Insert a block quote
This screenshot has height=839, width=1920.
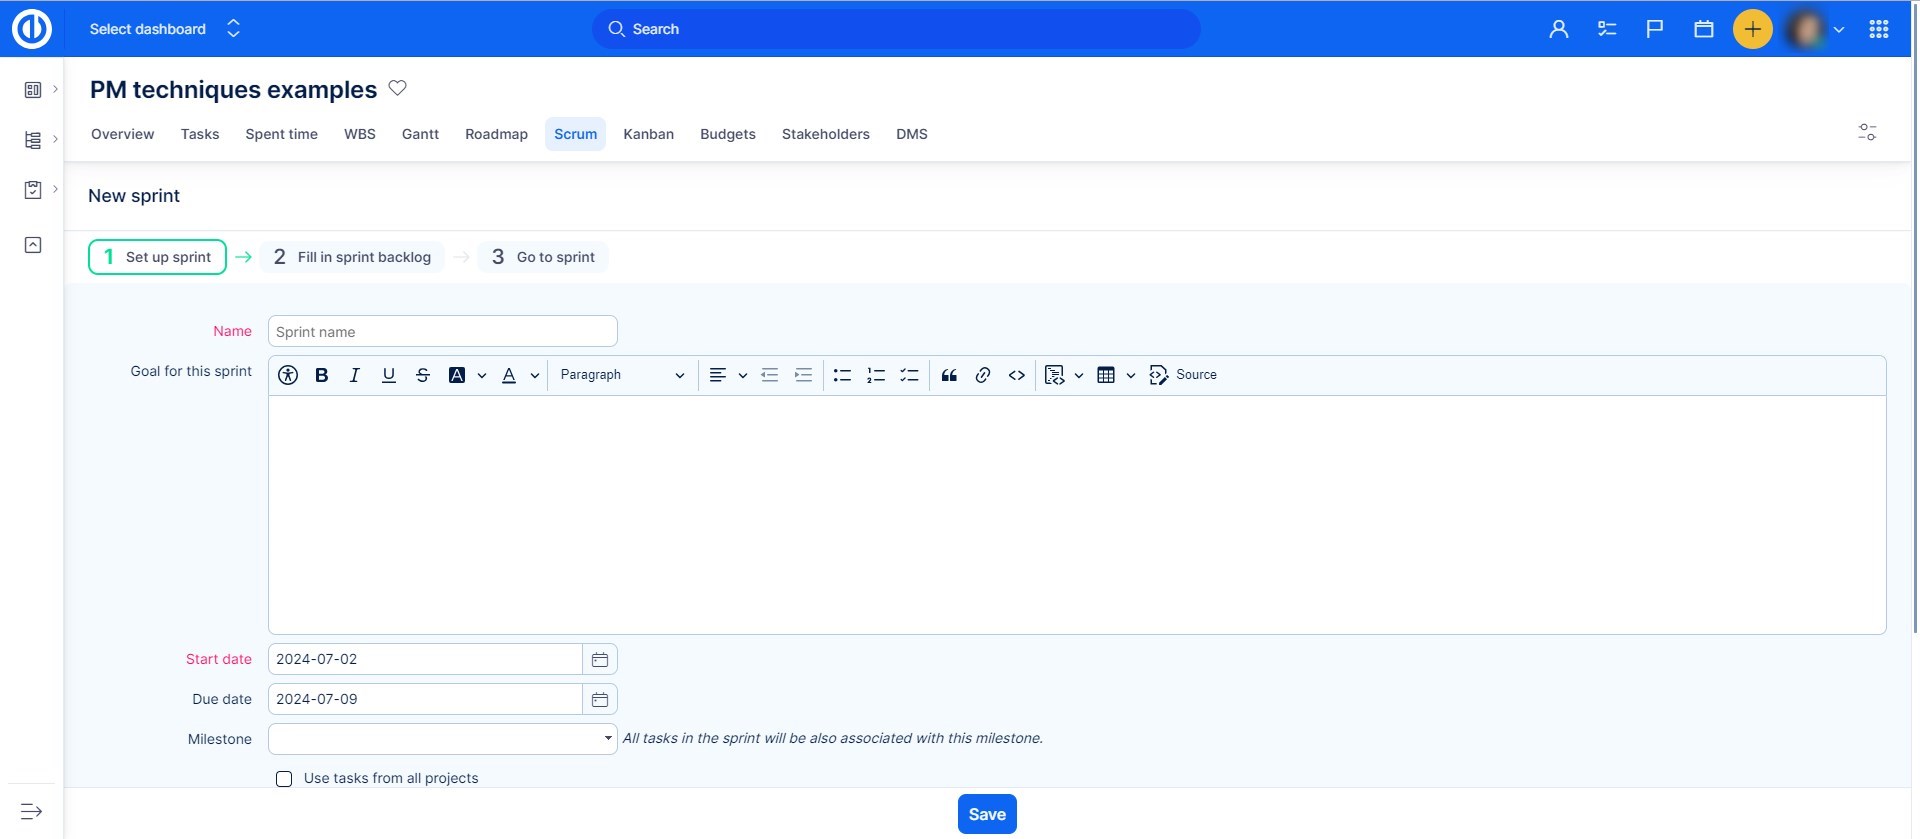pos(949,375)
